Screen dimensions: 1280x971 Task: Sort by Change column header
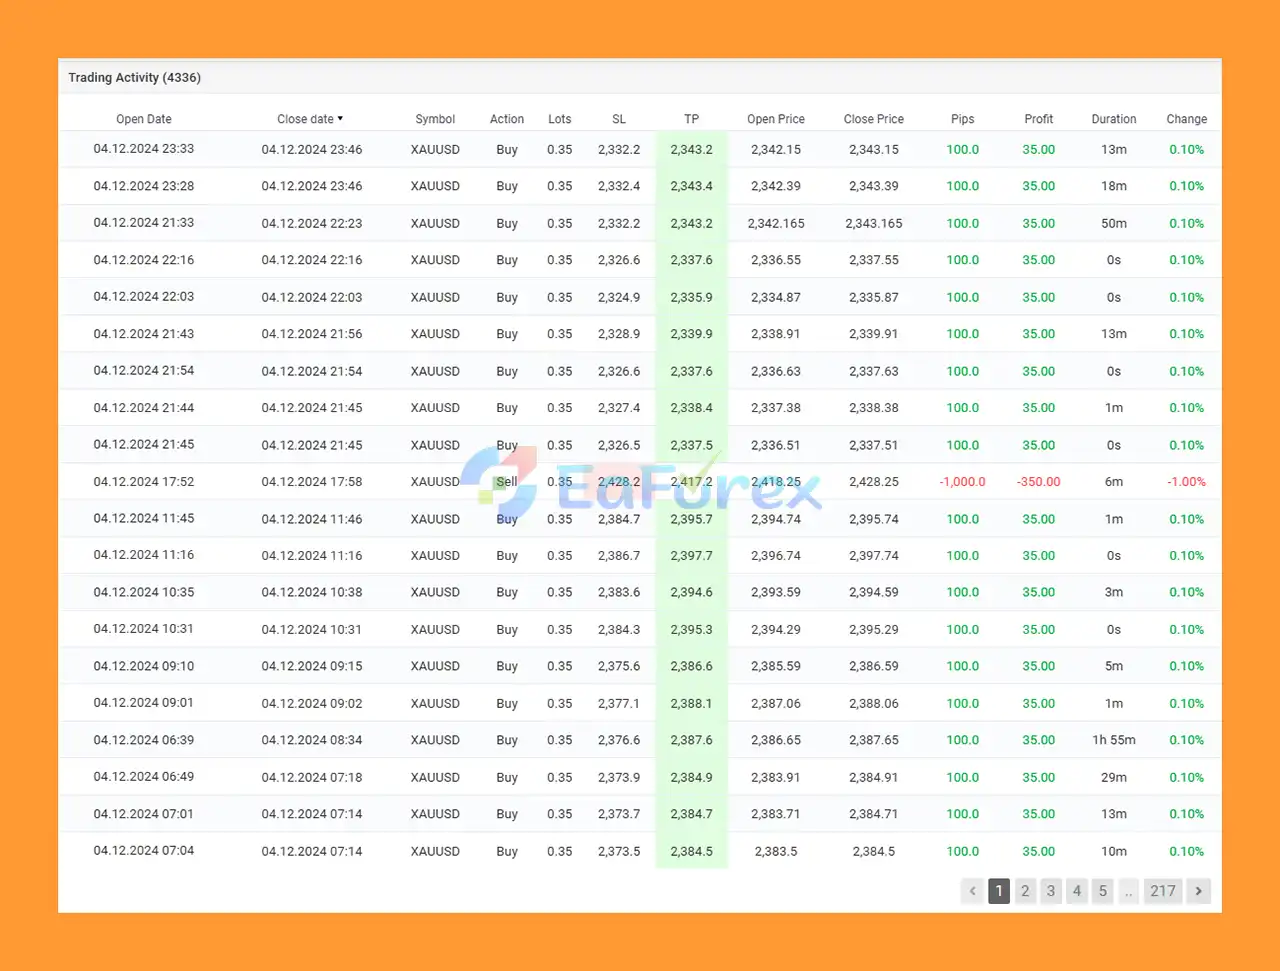click(x=1187, y=119)
